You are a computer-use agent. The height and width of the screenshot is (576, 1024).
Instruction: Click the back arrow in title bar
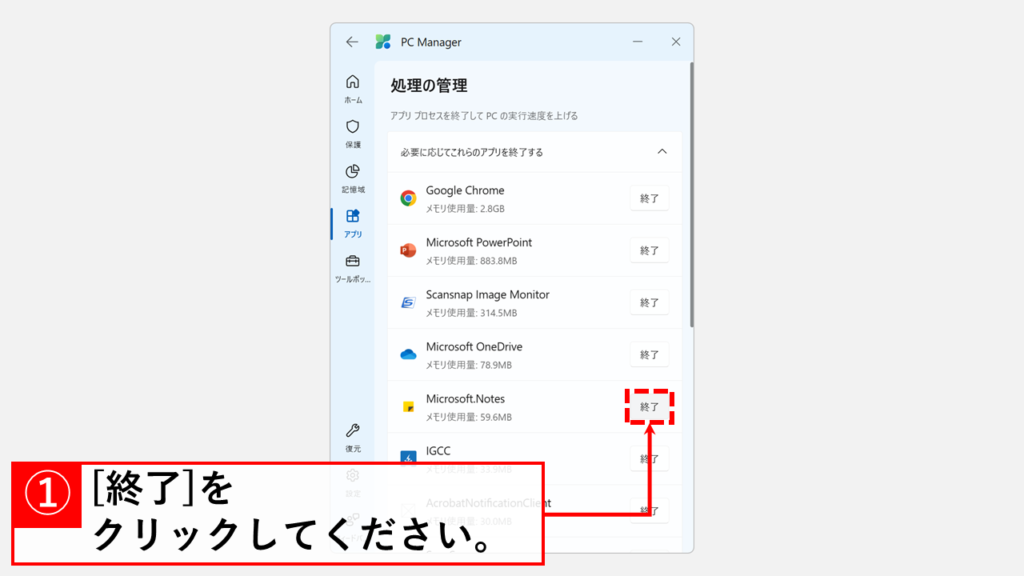[351, 42]
